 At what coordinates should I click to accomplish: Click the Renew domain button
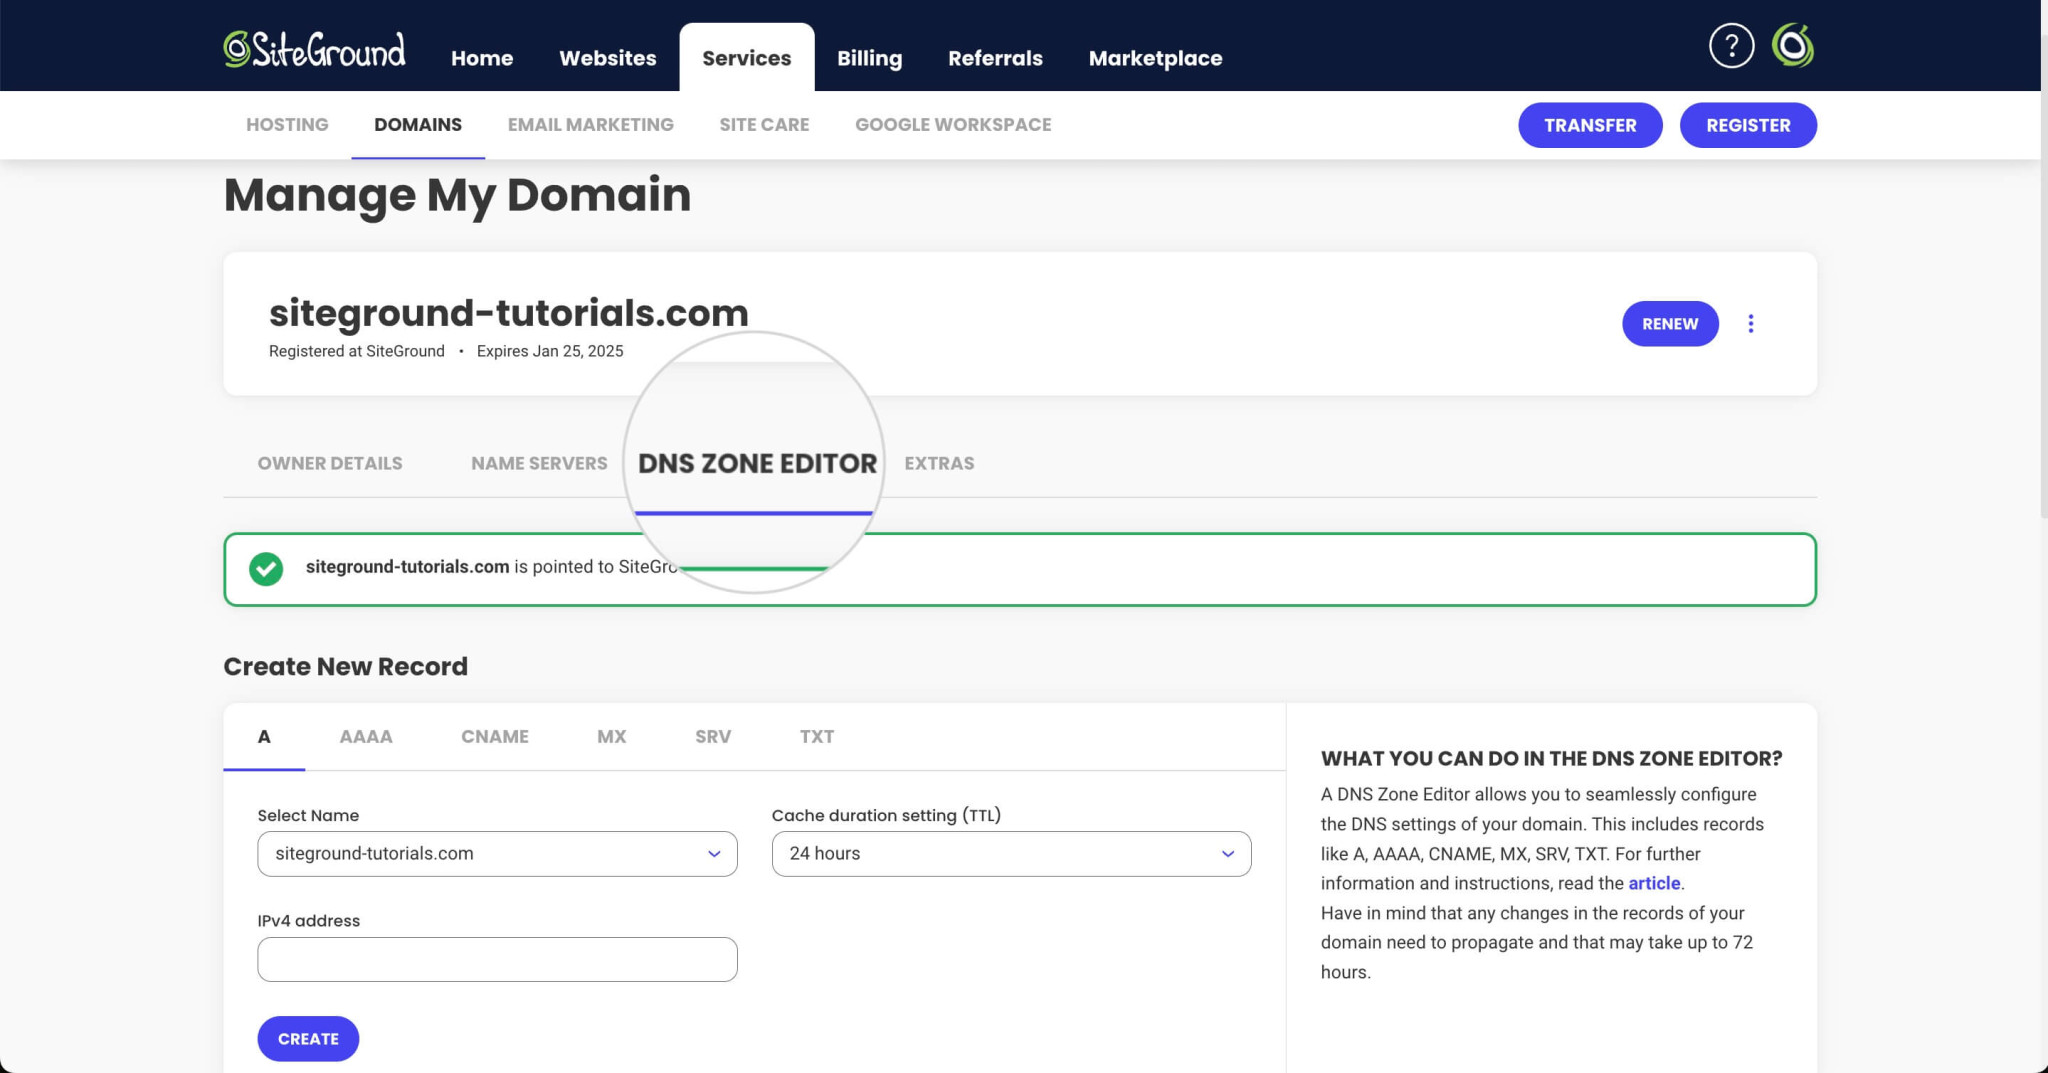(x=1670, y=324)
